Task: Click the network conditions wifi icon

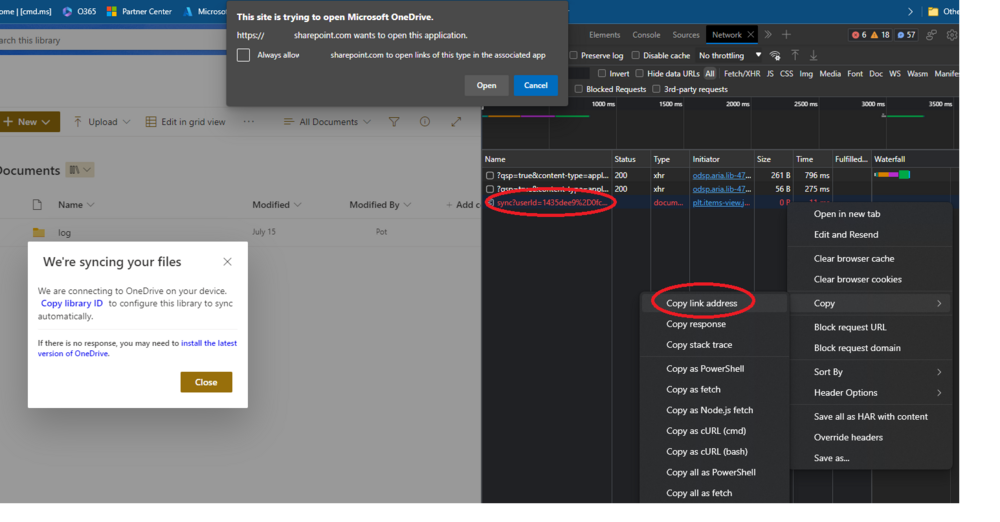Action: 775,56
